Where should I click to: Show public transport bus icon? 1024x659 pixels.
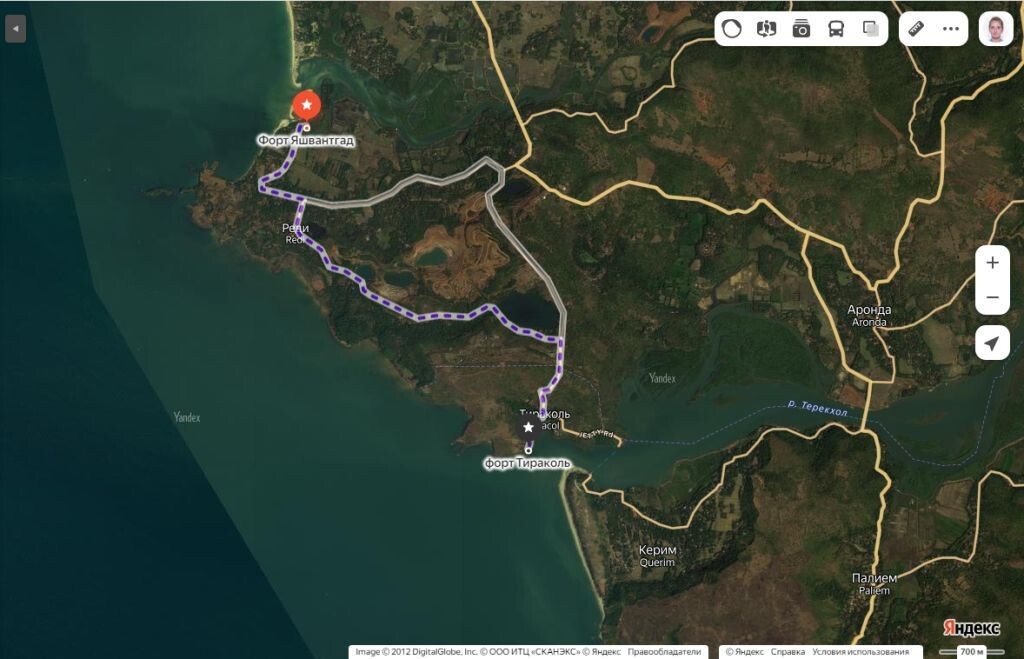[836, 29]
